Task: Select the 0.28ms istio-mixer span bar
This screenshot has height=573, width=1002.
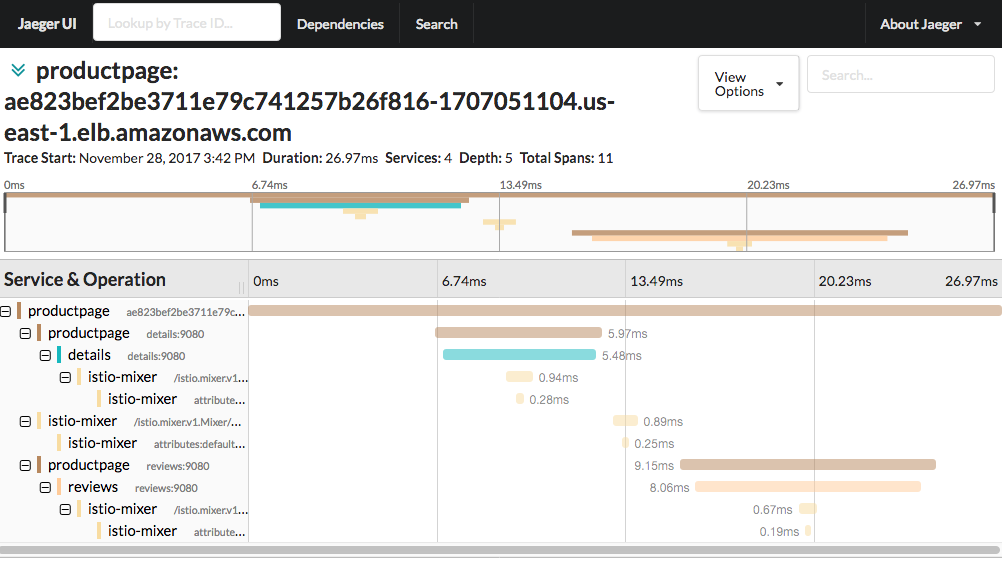Action: point(520,399)
